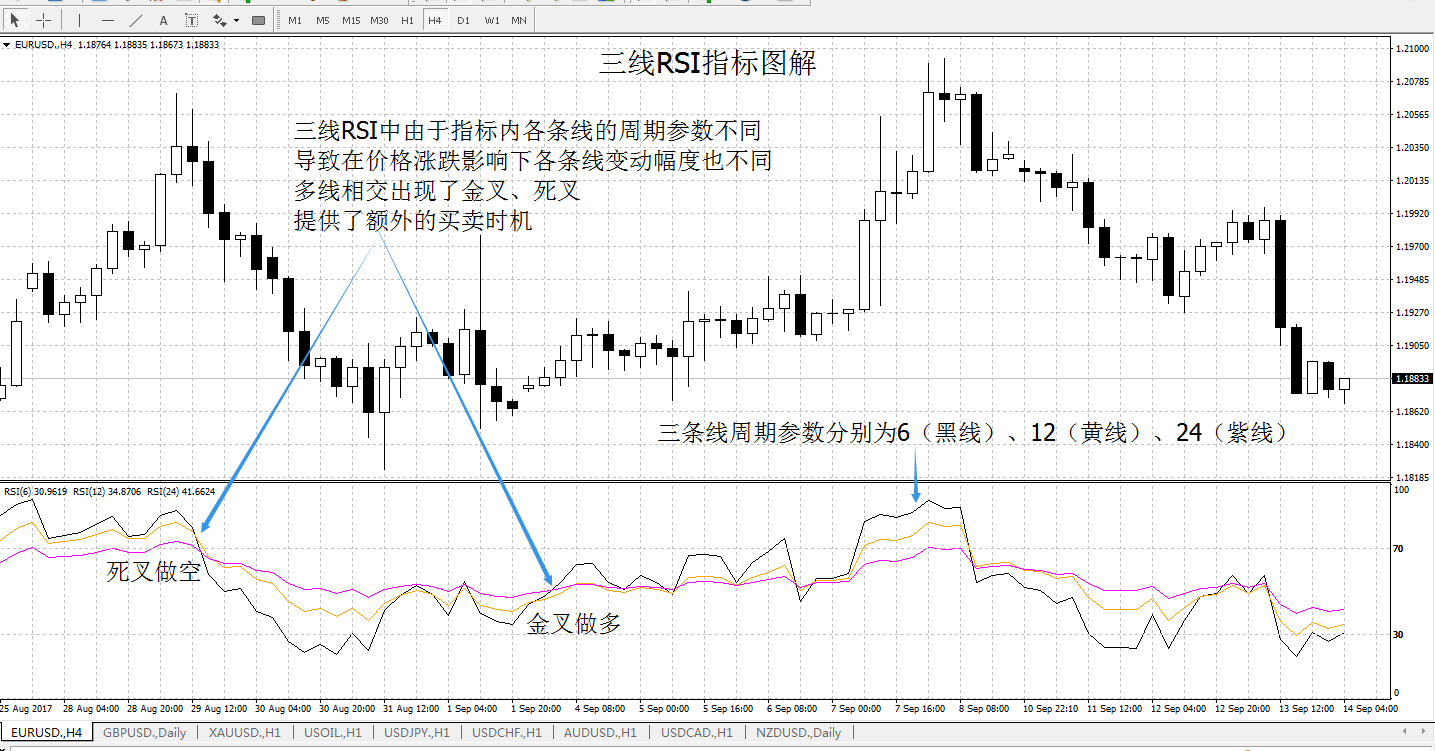
Task: Open the GBPUSD.,Daily chart tab
Action: pos(145,732)
